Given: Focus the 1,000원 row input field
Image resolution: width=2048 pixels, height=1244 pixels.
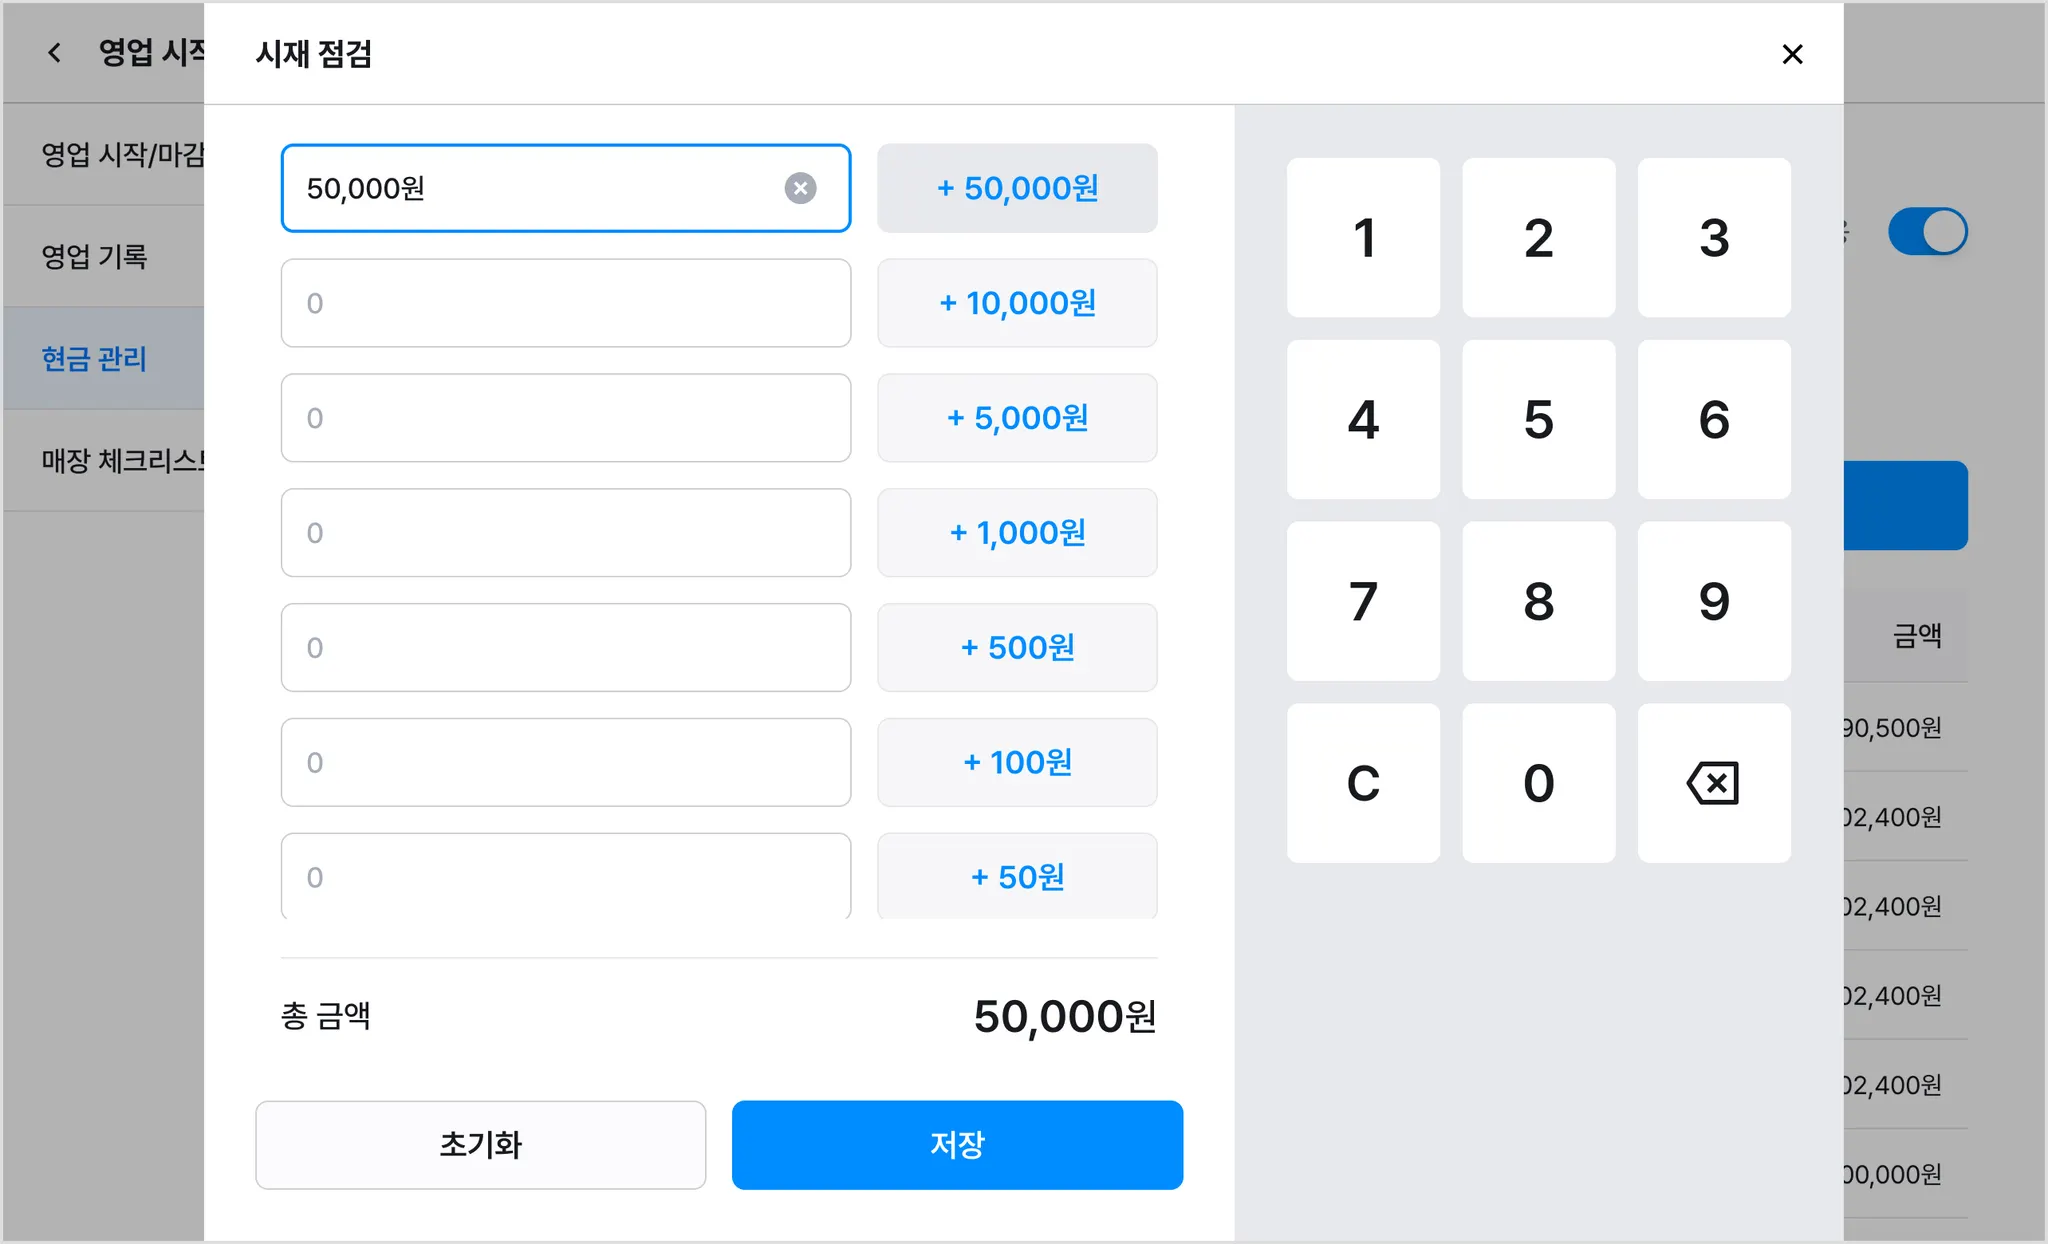Looking at the screenshot, I should [x=565, y=533].
